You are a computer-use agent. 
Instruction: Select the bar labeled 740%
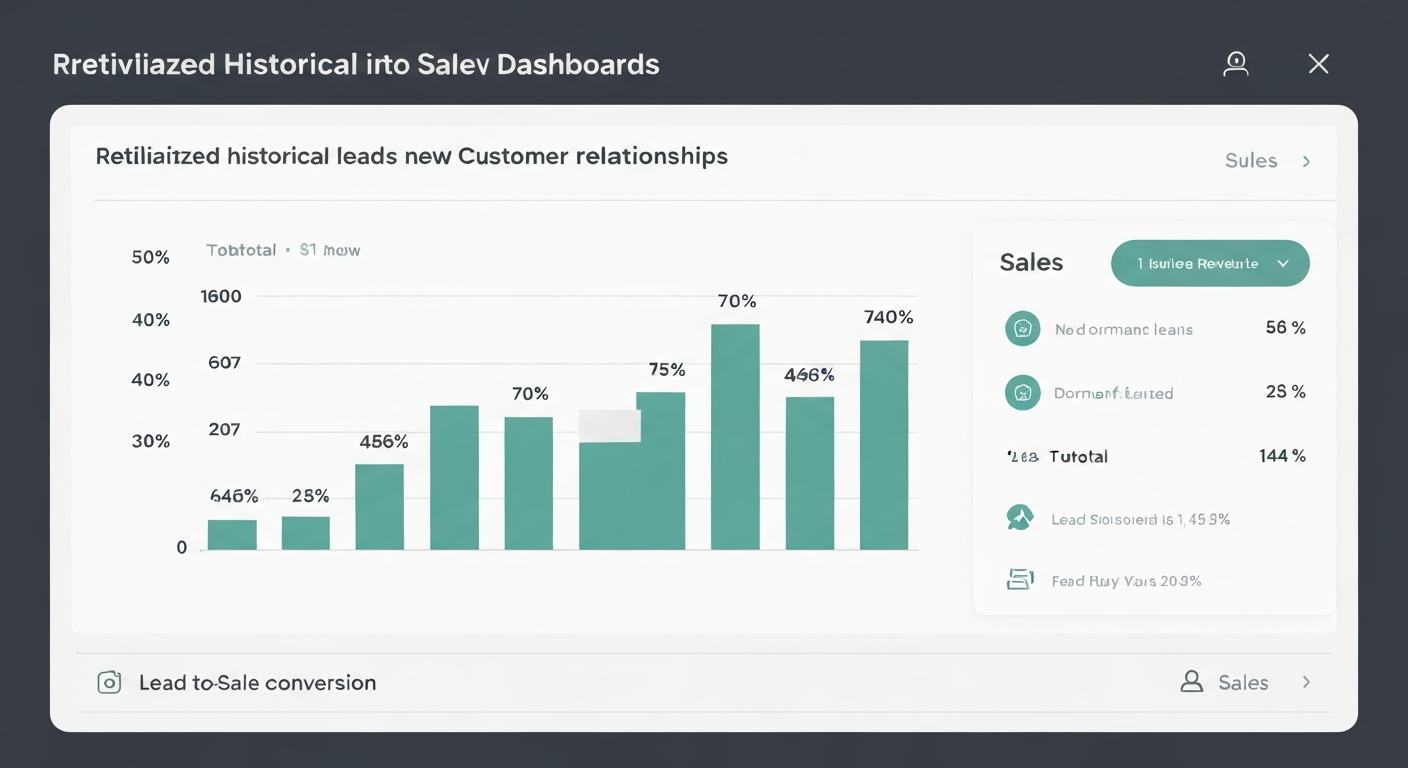point(884,445)
